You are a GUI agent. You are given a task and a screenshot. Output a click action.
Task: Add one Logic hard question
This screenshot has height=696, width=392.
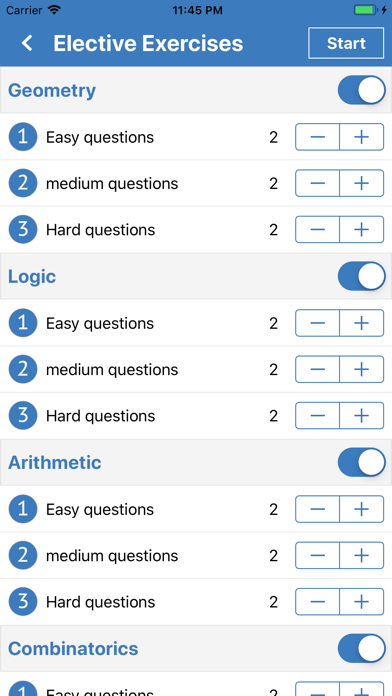point(362,415)
